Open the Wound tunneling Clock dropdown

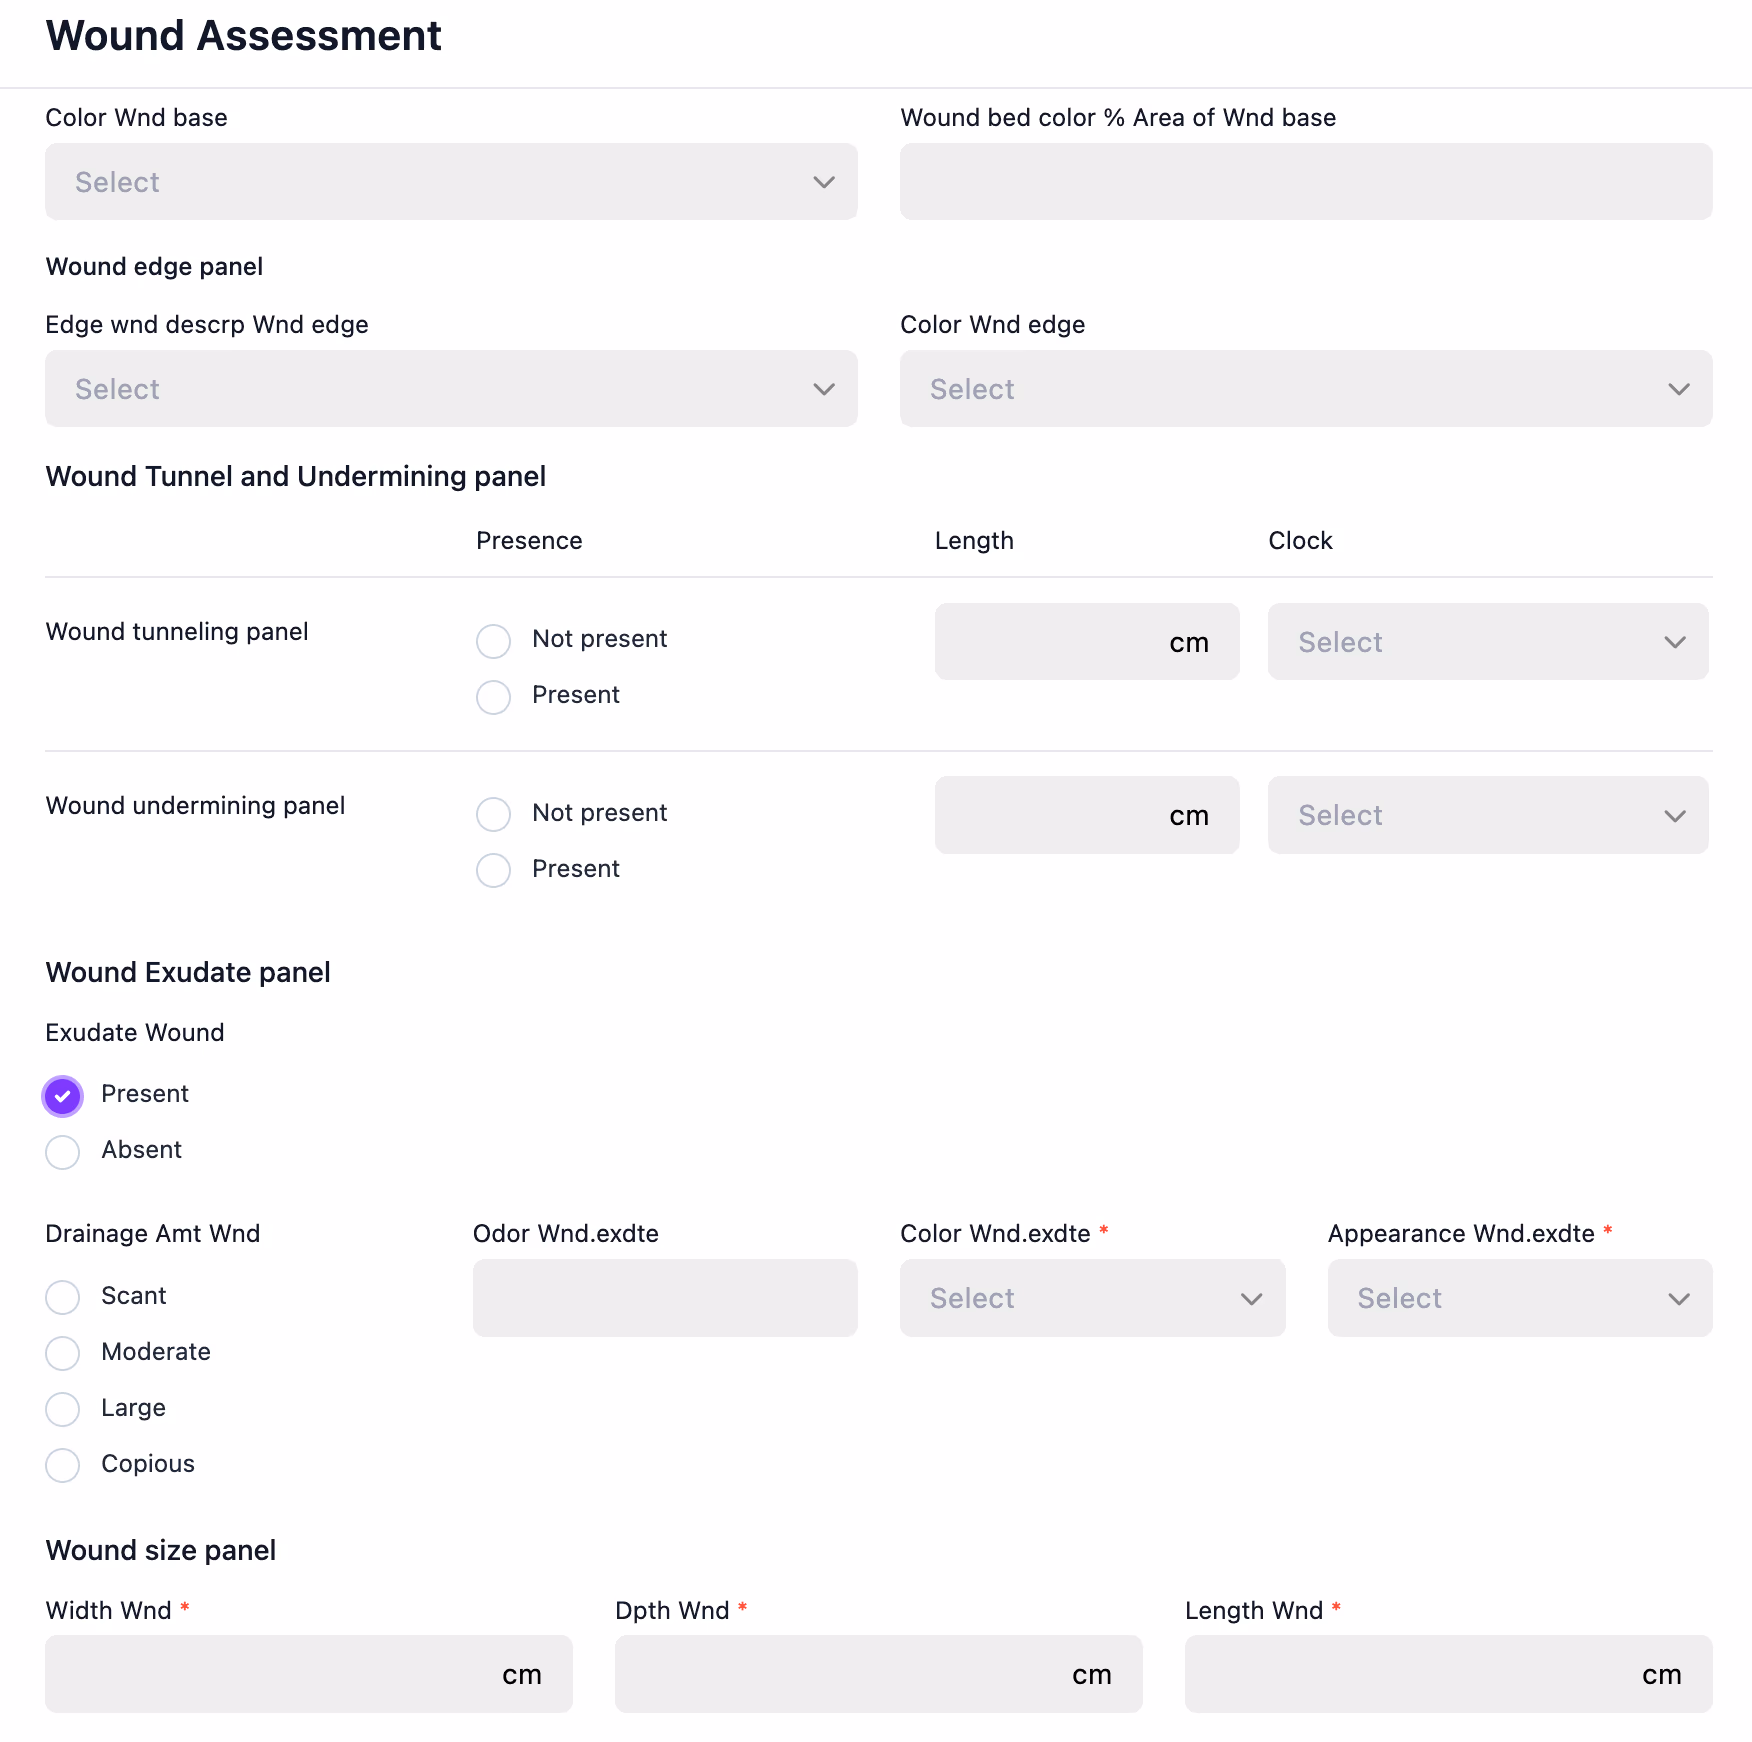[x=1487, y=642]
